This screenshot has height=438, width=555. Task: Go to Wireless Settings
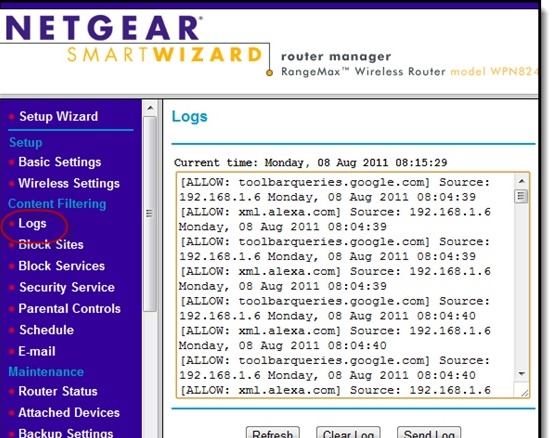69,183
